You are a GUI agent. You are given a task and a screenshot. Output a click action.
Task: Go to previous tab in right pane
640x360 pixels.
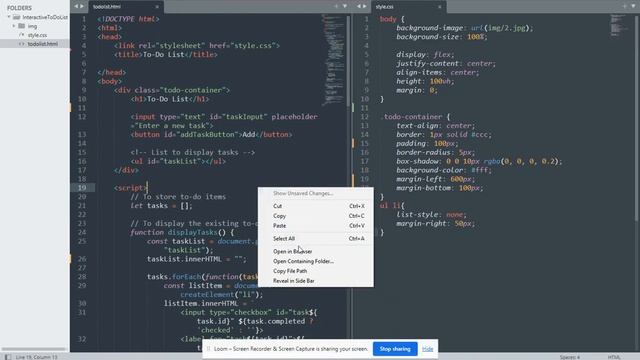pyautogui.click(x=359, y=6)
